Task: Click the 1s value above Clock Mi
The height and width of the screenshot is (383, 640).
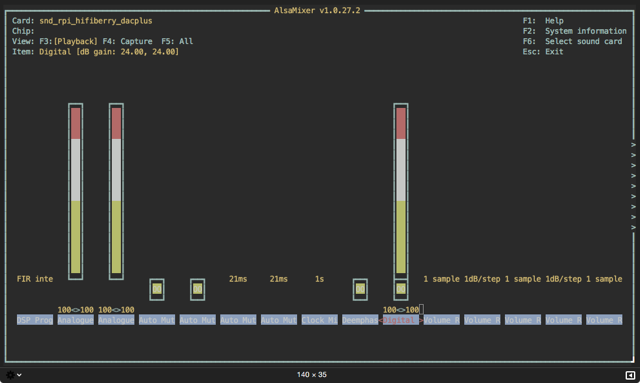Action: coord(319,279)
